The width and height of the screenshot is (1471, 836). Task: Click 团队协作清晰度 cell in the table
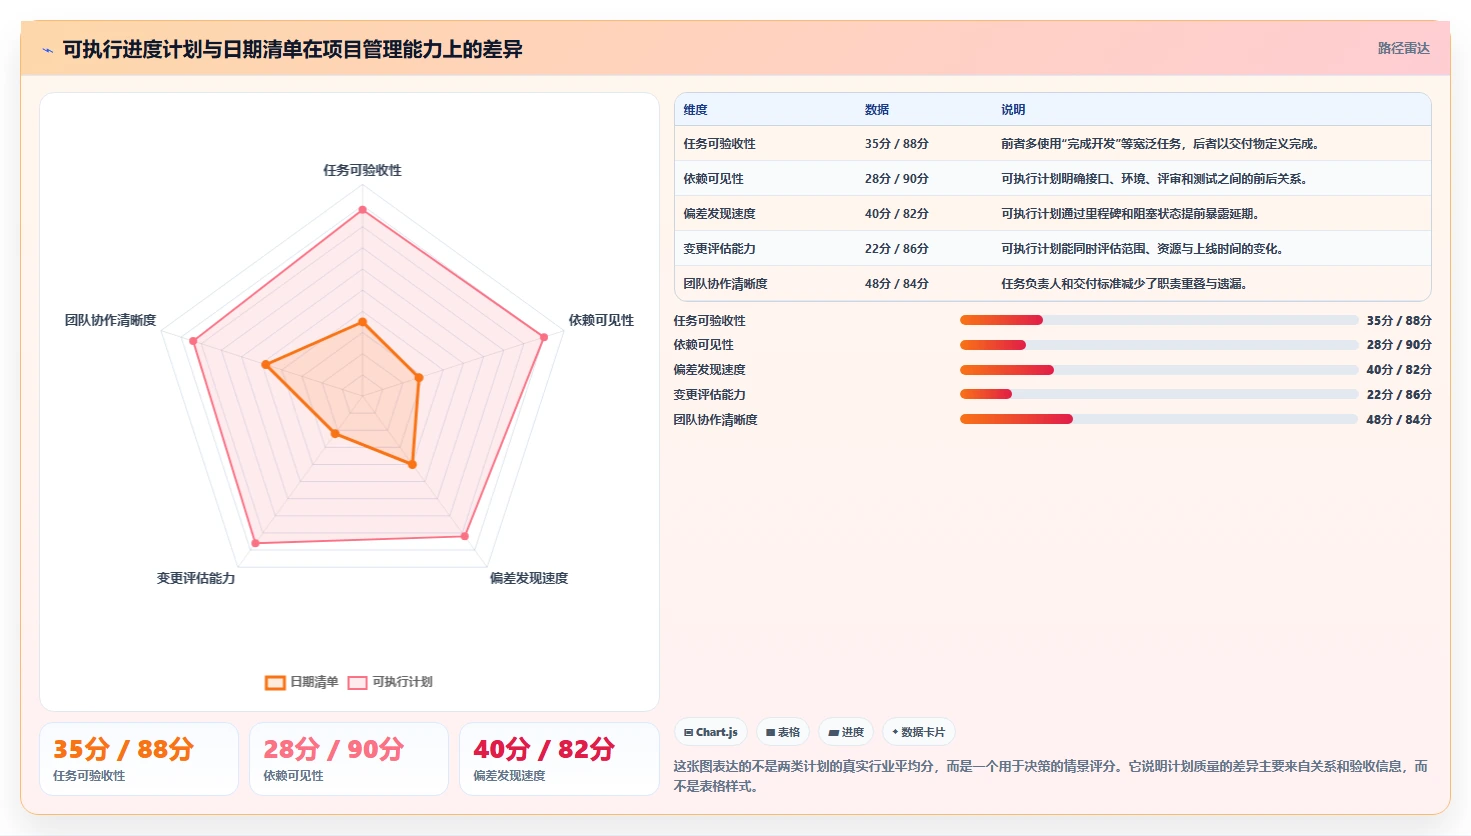(x=726, y=284)
